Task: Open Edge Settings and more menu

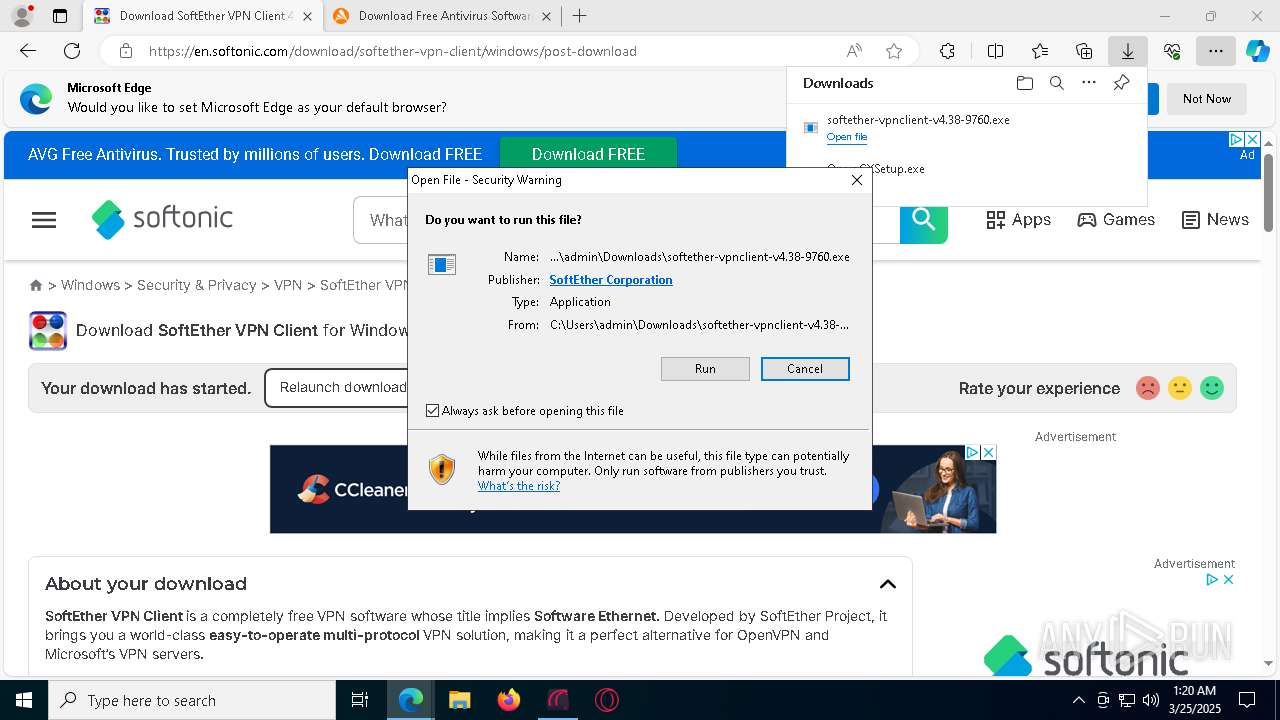Action: 1215,51
